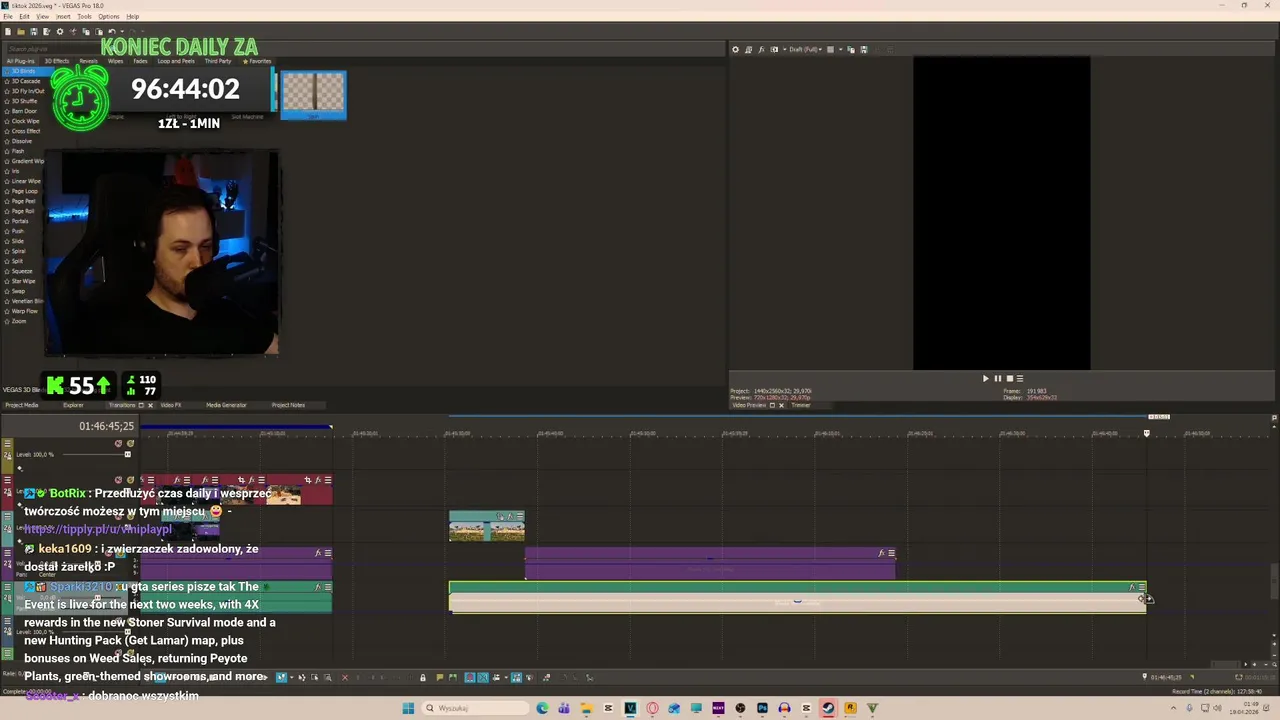This screenshot has height=720, width=1280.
Task: Click Insert Marker icon in timeline toolbar
Action: coord(440,677)
